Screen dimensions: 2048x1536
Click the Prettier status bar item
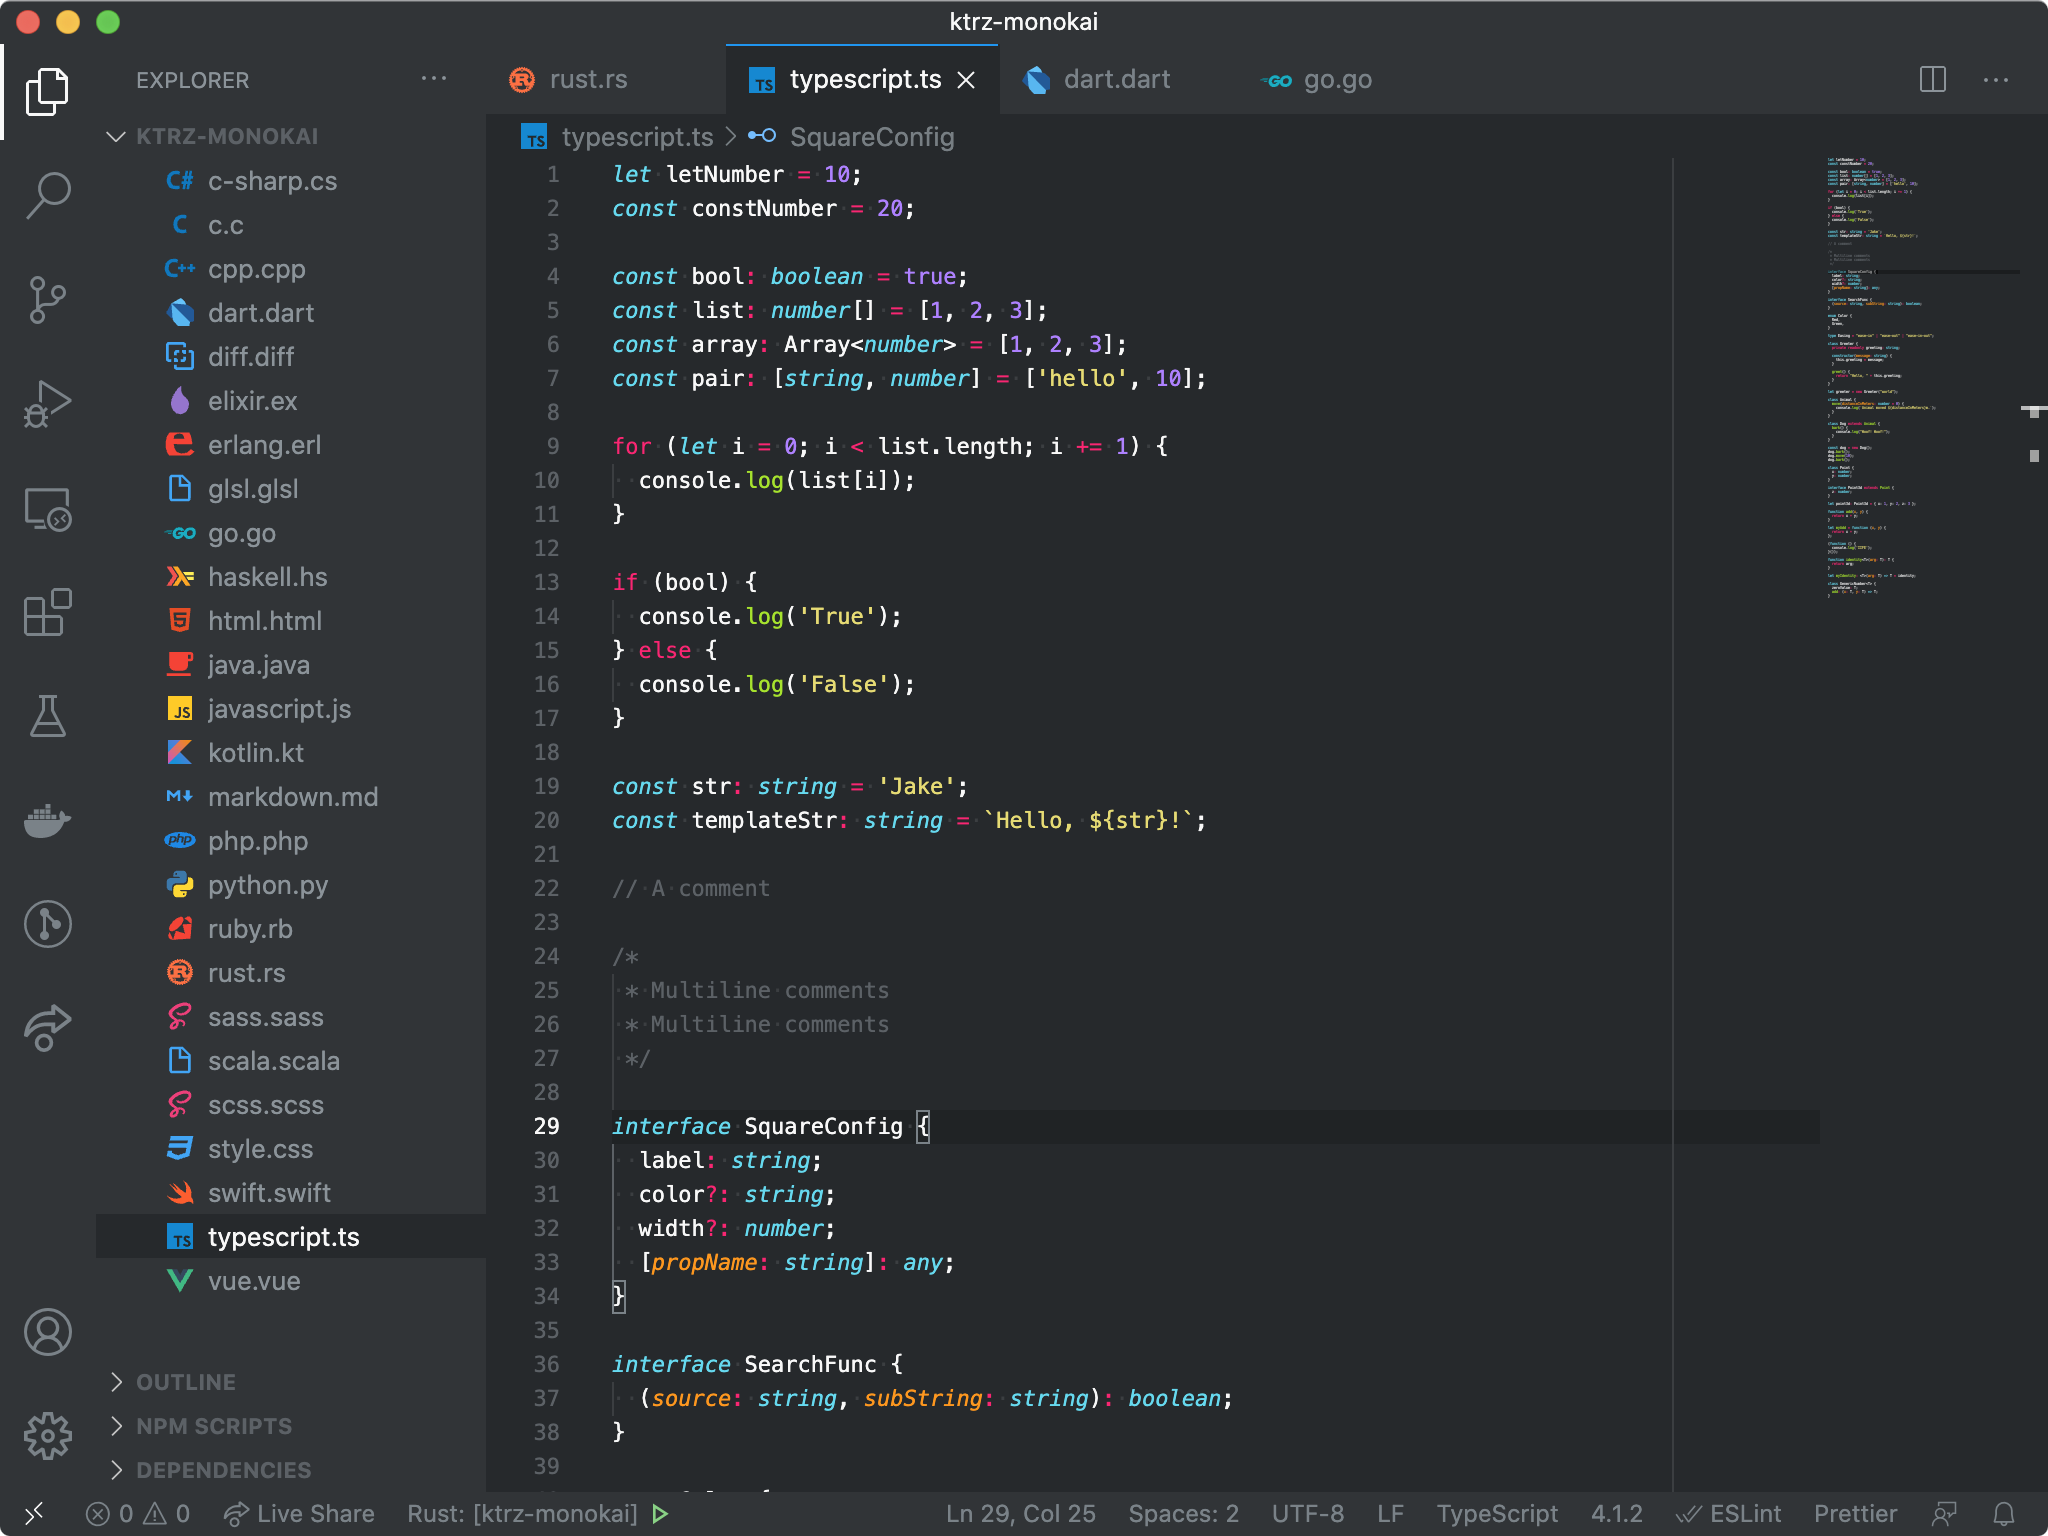1855,1514
